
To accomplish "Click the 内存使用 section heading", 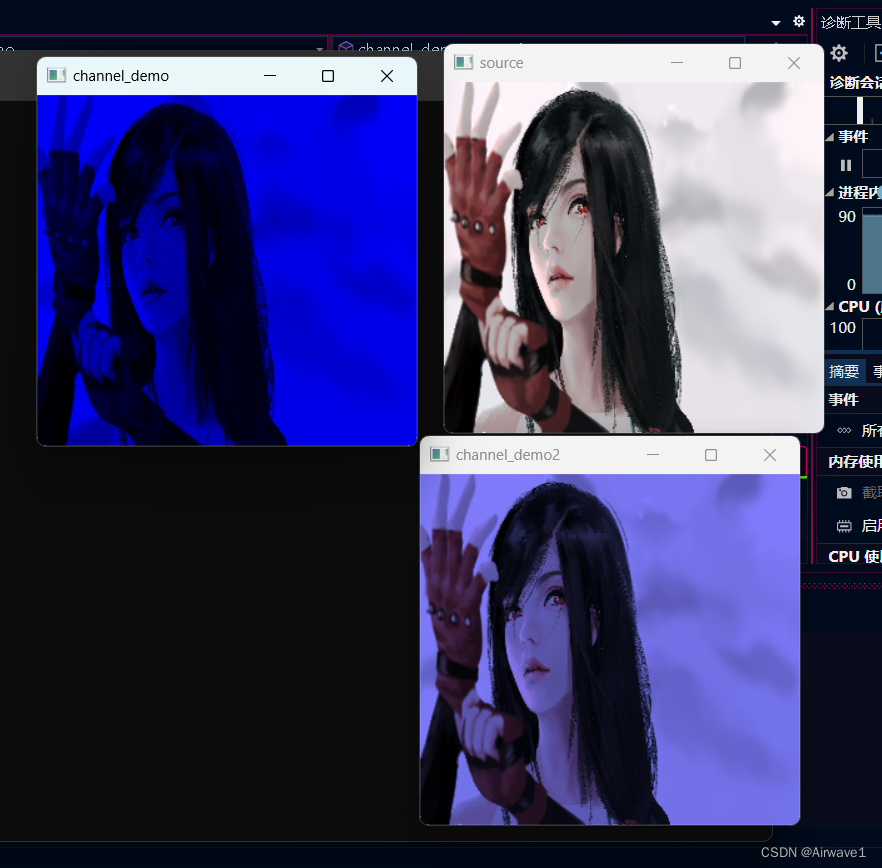I will pos(854,462).
